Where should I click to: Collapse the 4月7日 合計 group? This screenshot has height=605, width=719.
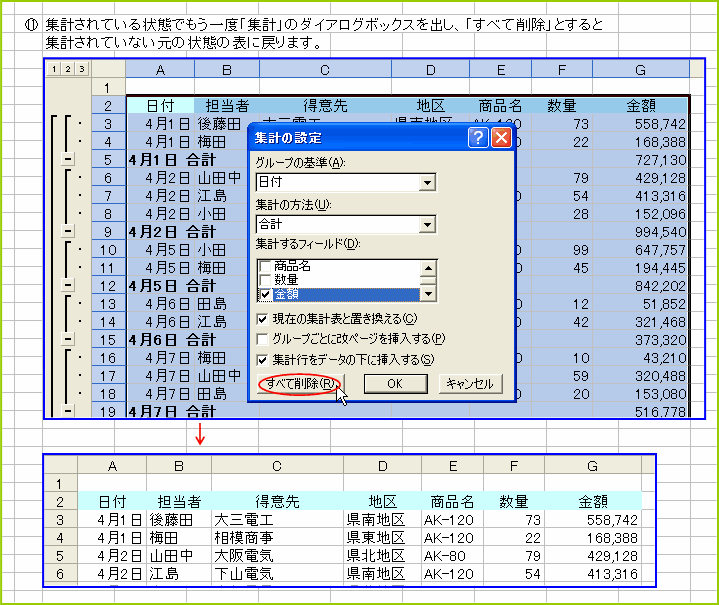pos(68,411)
